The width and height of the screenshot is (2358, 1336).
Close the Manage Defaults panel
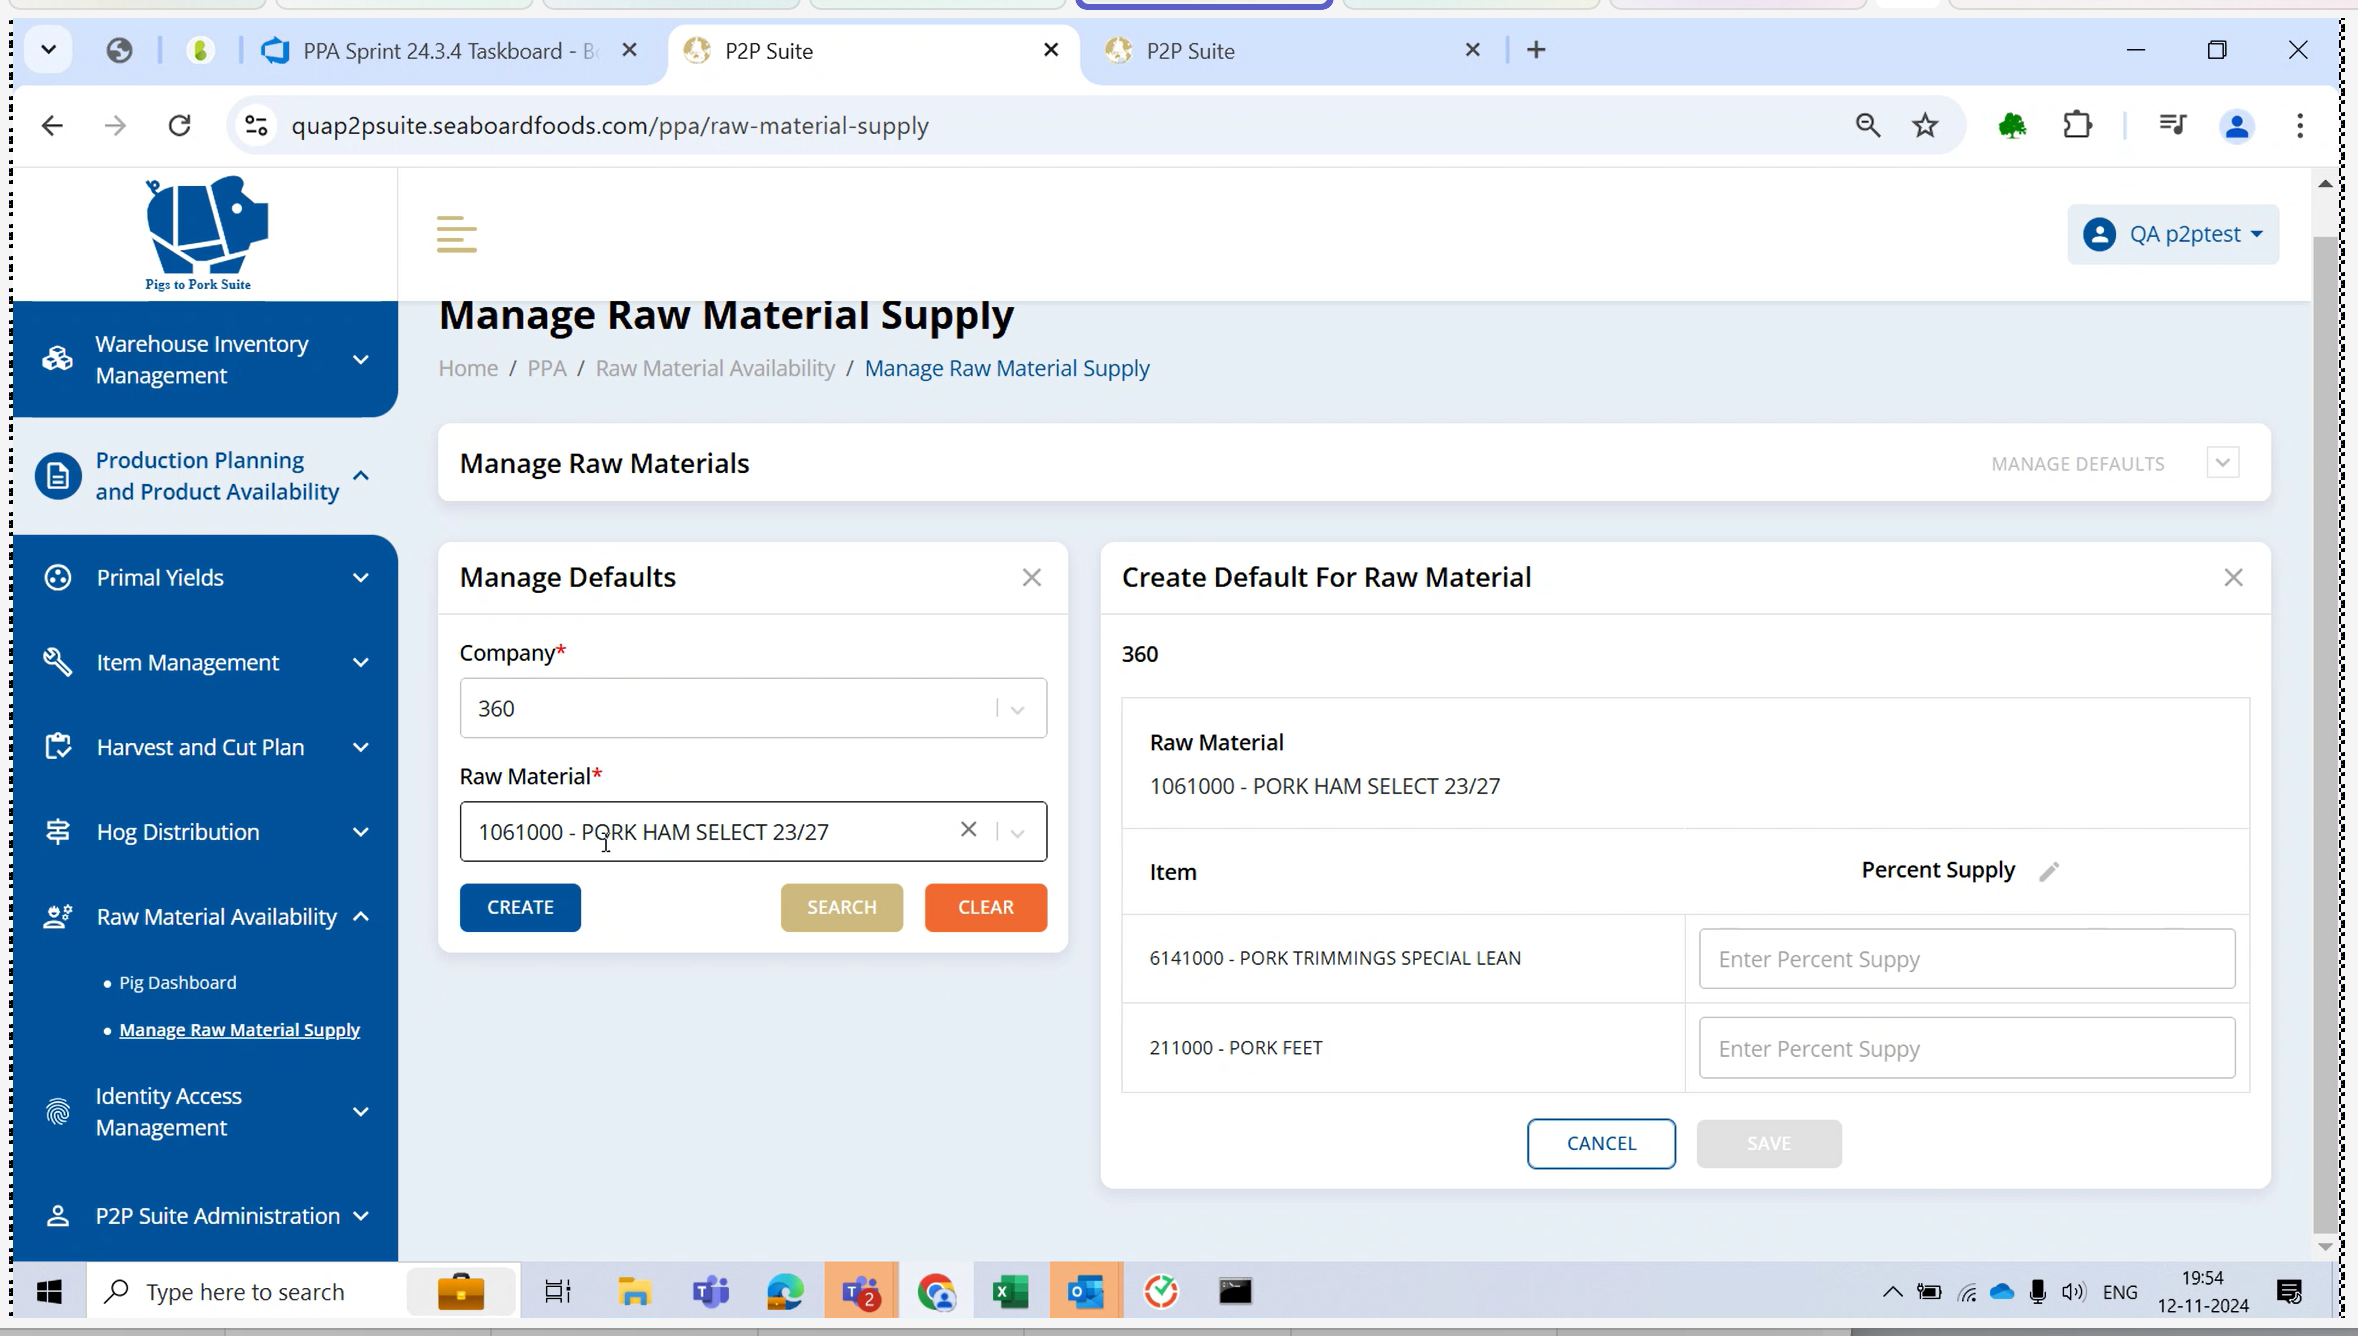point(1031,578)
